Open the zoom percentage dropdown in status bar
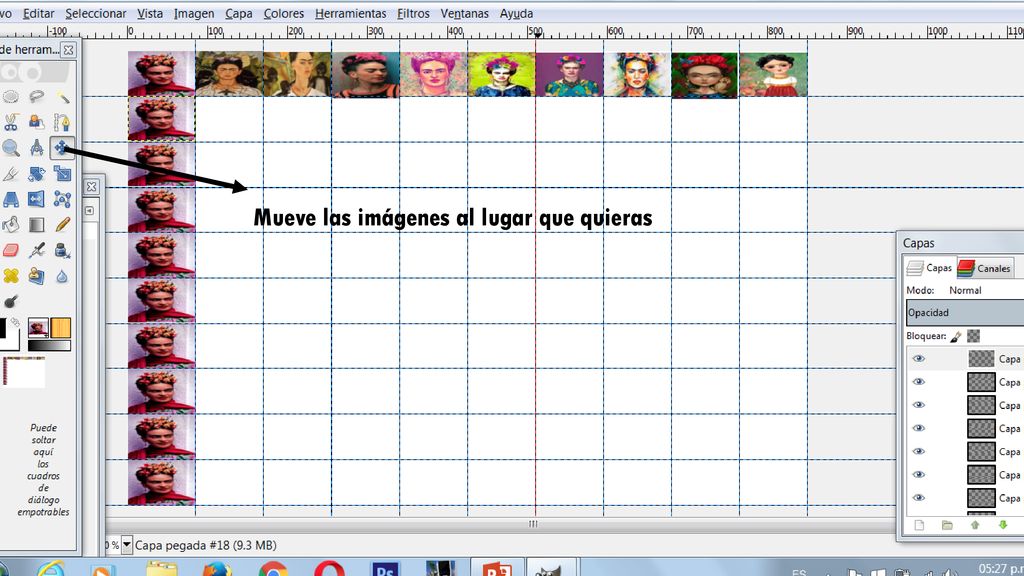Image resolution: width=1024 pixels, height=576 pixels. pyautogui.click(x=127, y=545)
